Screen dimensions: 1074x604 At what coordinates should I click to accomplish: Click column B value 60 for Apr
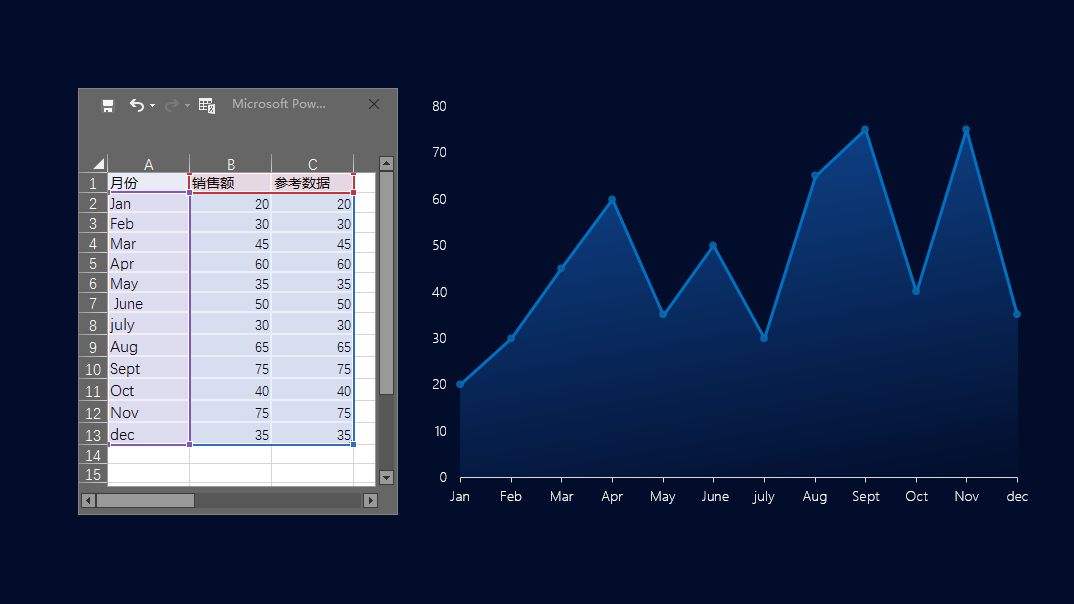pos(231,263)
